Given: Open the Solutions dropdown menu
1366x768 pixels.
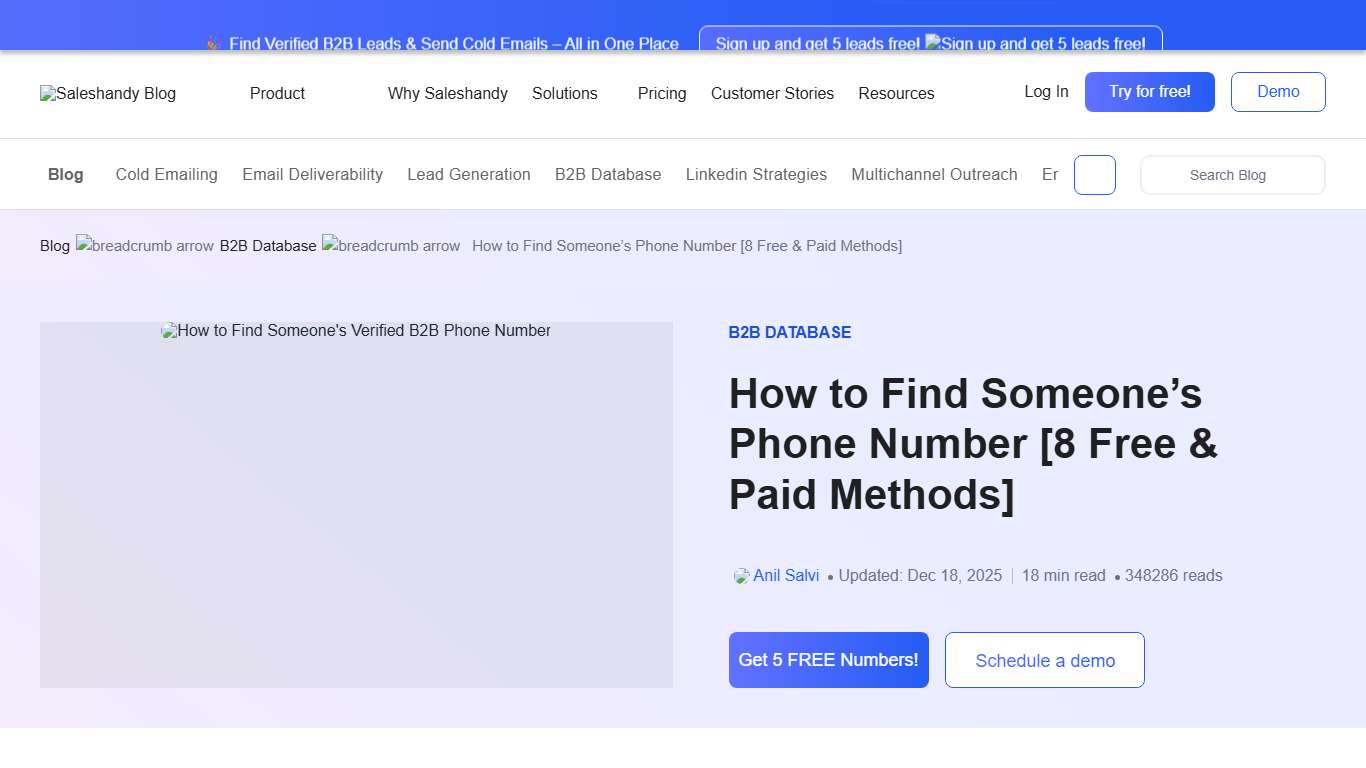Looking at the screenshot, I should (565, 93).
